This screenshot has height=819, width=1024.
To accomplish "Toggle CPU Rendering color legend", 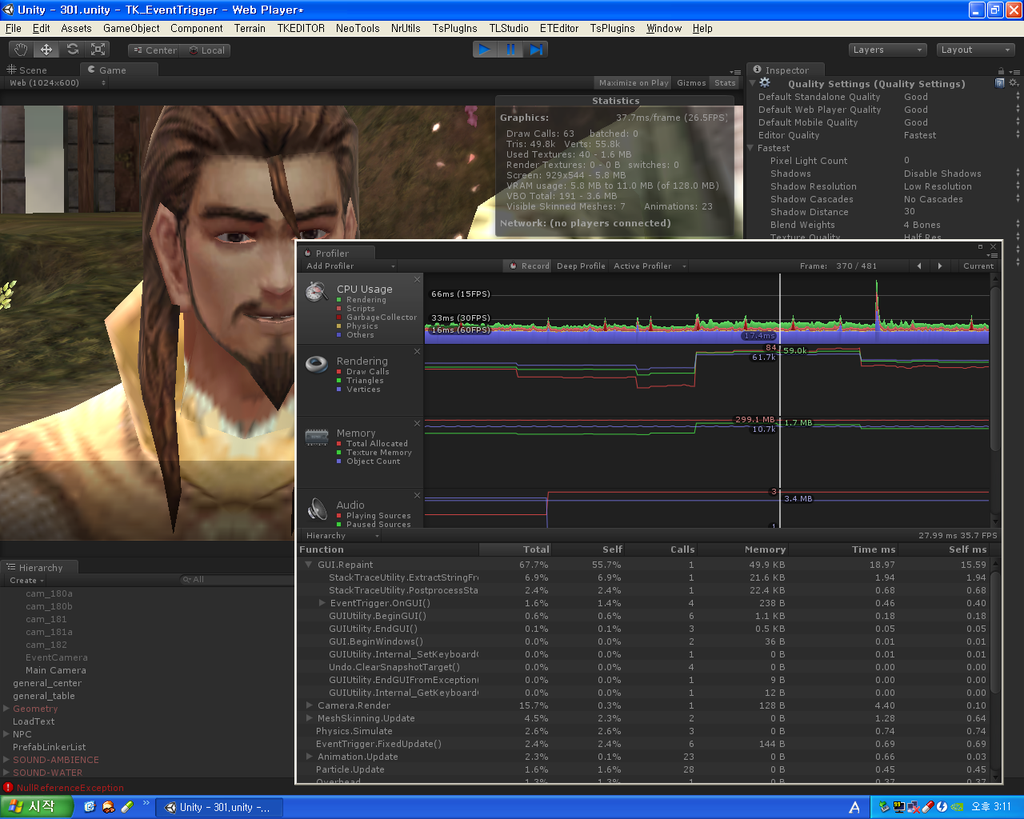I will (339, 300).
